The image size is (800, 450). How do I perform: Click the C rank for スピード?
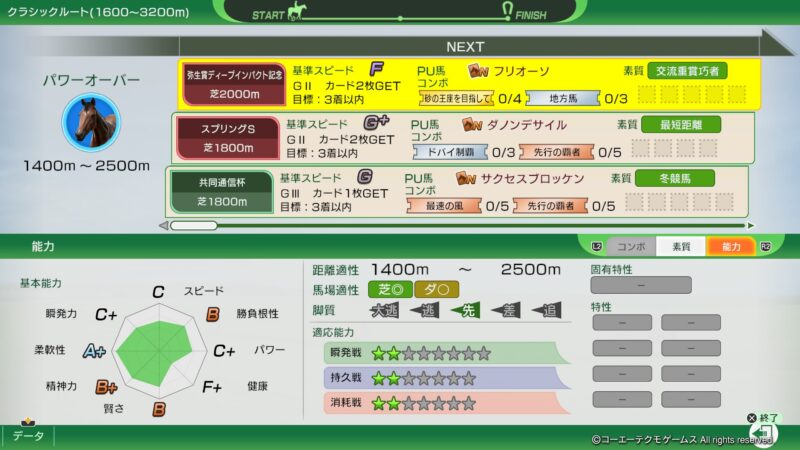pyautogui.click(x=158, y=292)
